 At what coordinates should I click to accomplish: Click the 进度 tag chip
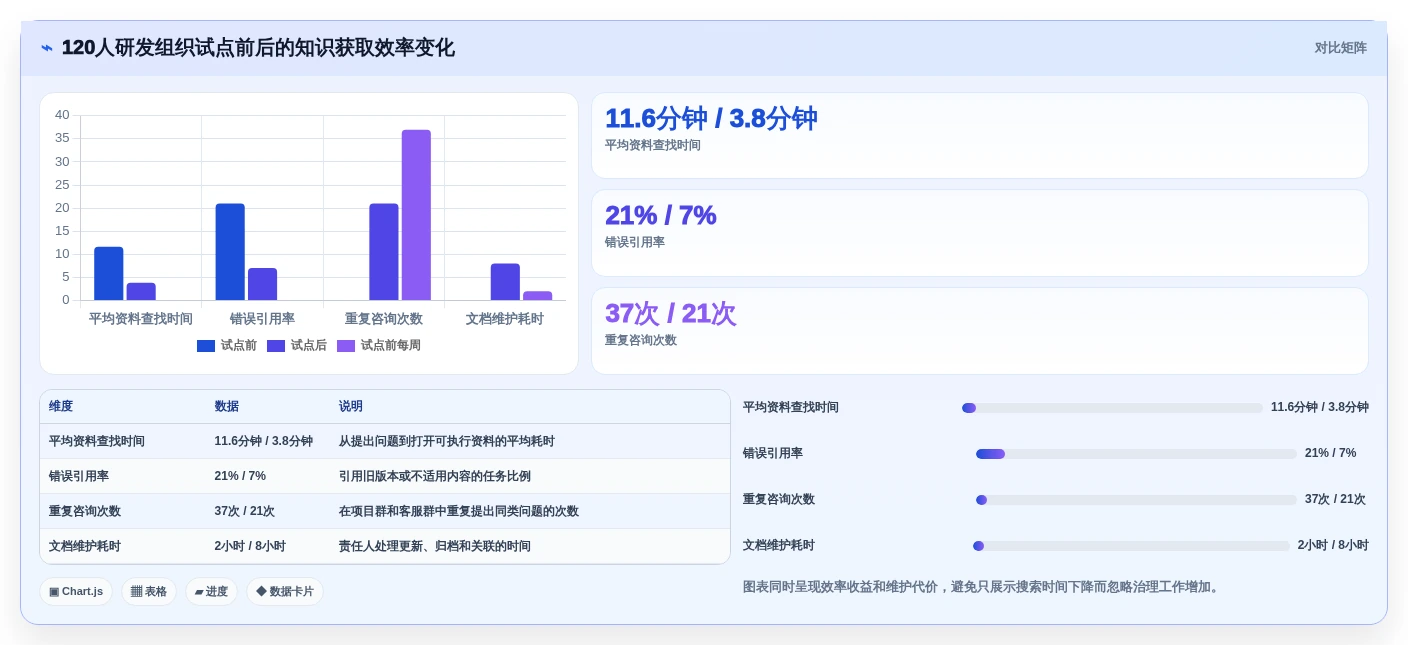click(x=211, y=591)
